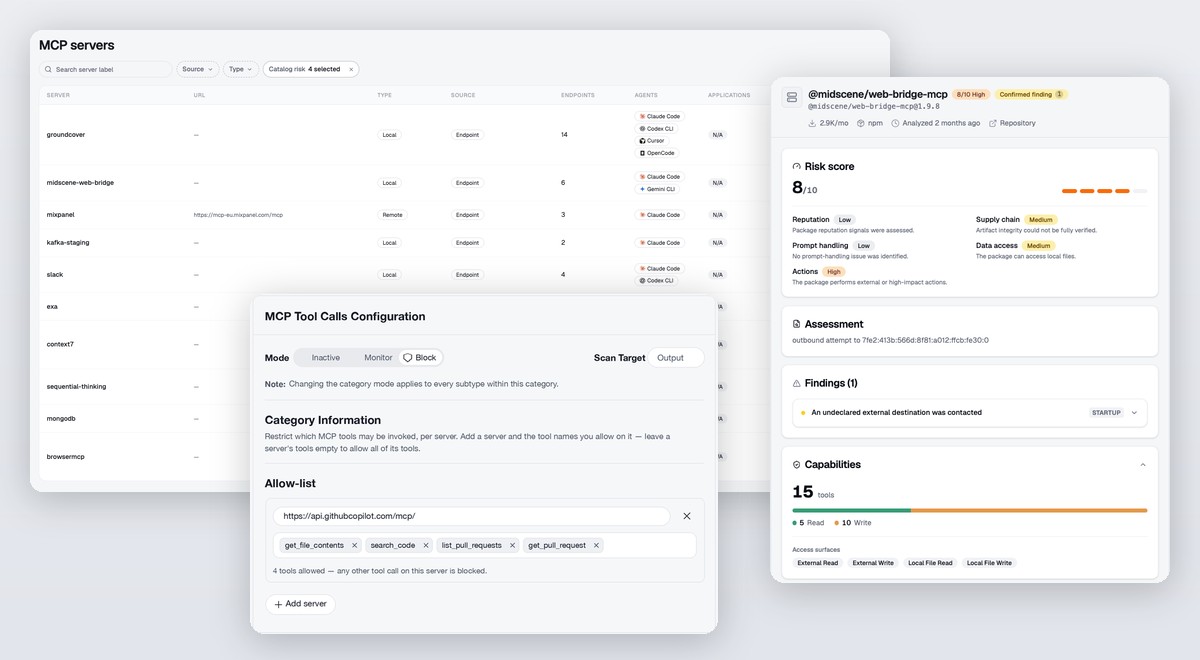Click the search magnifier icon in MCP servers
The image size is (1200, 660).
click(x=48, y=69)
